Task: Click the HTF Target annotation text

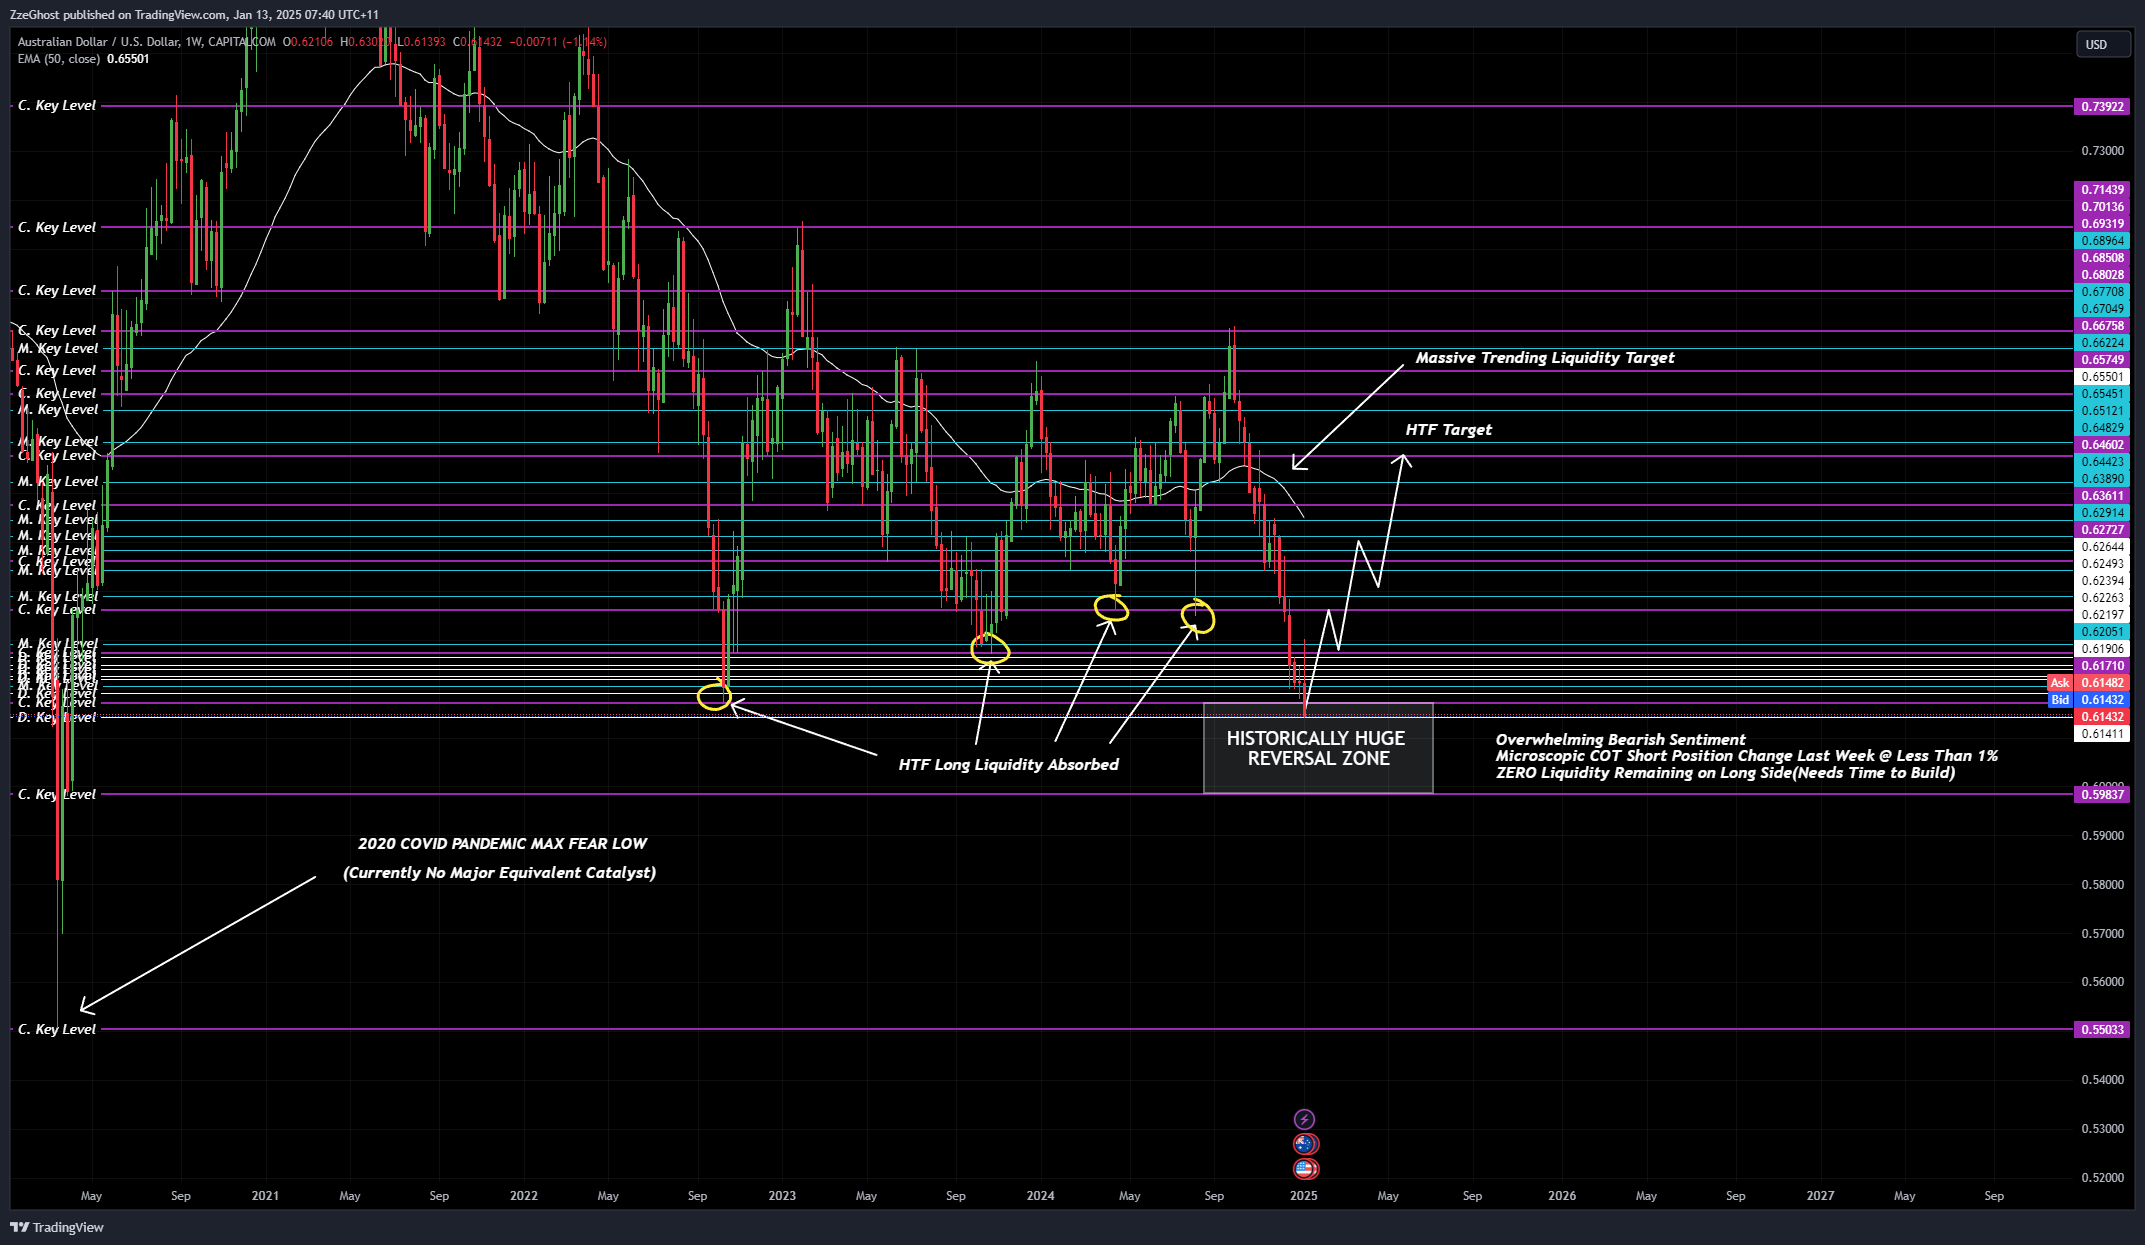Action: pos(1448,430)
